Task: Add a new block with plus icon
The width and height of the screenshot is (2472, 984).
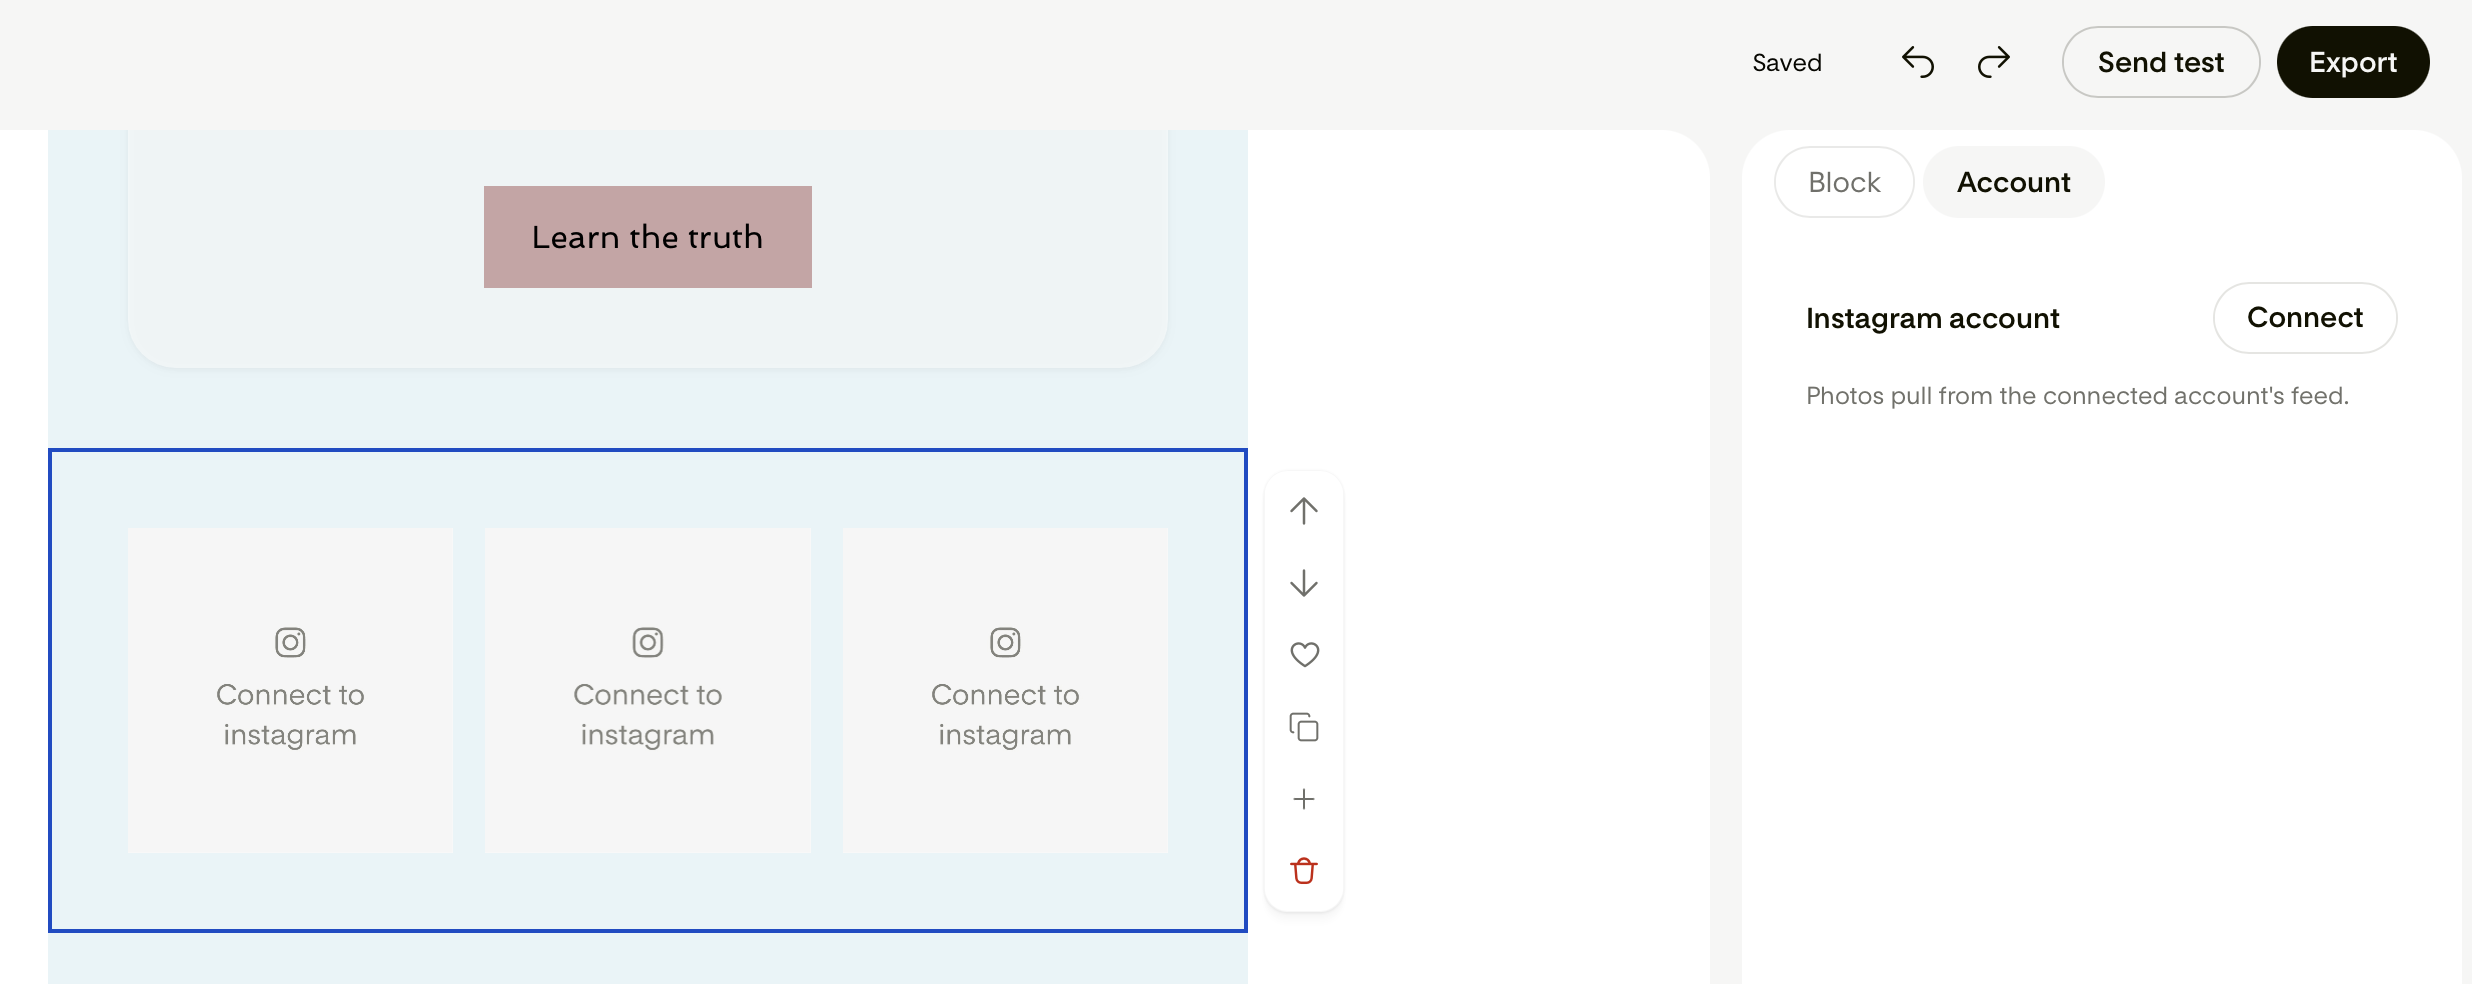Action: (1304, 799)
